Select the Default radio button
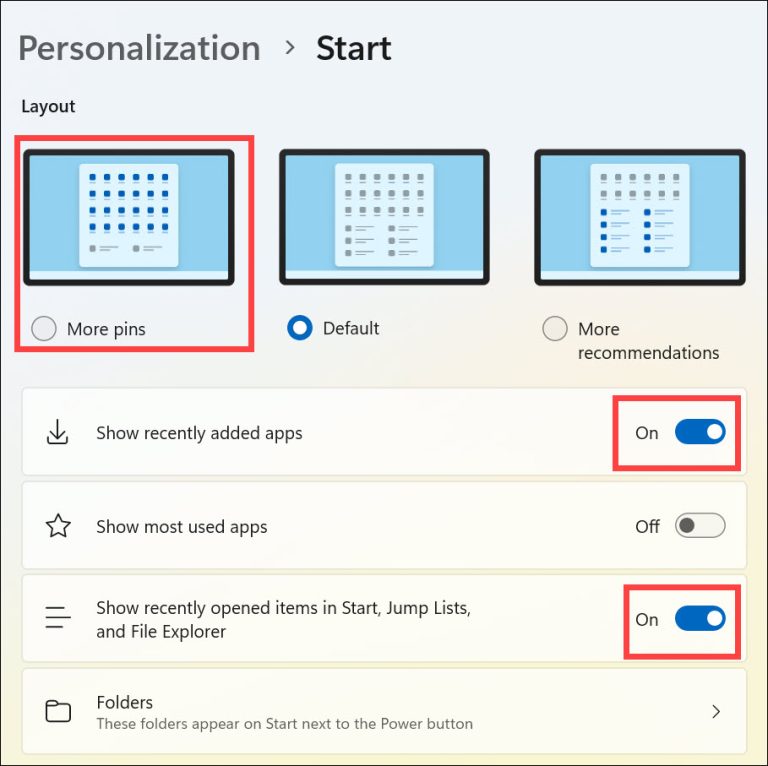 point(300,328)
